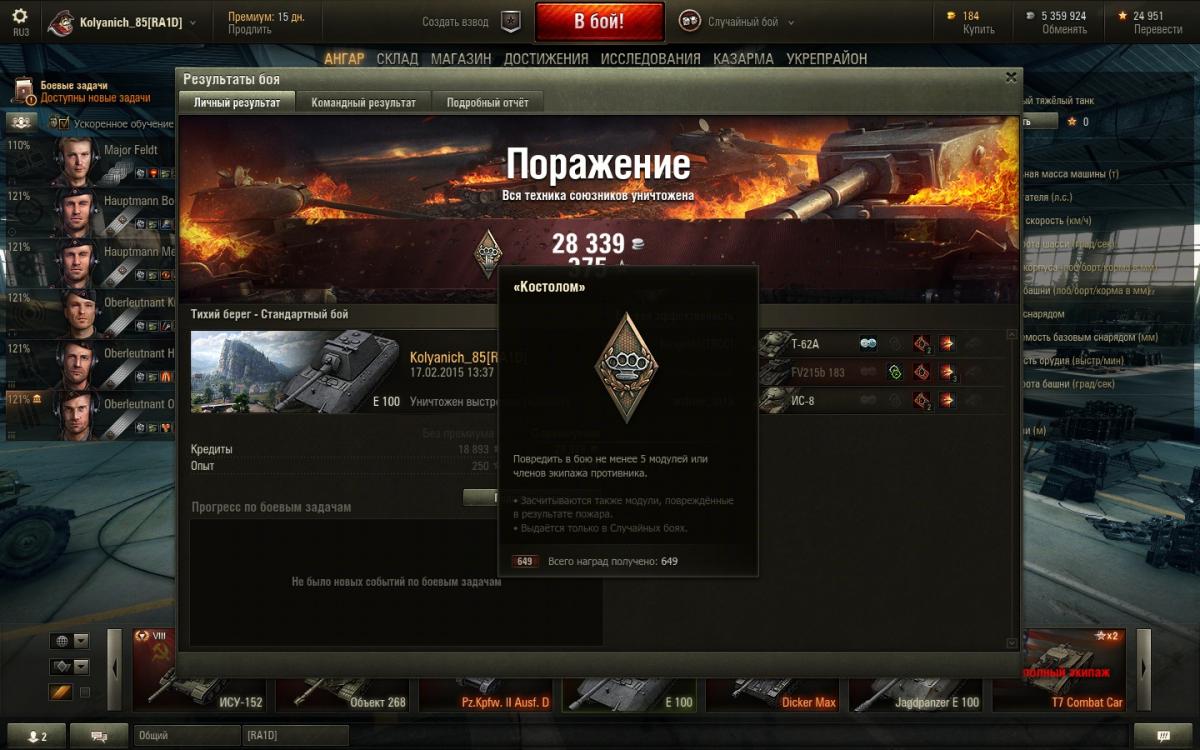Viewport: 1200px width, 750px height.
Task: Open the vehicle type filter dropdown
Action: (69, 666)
